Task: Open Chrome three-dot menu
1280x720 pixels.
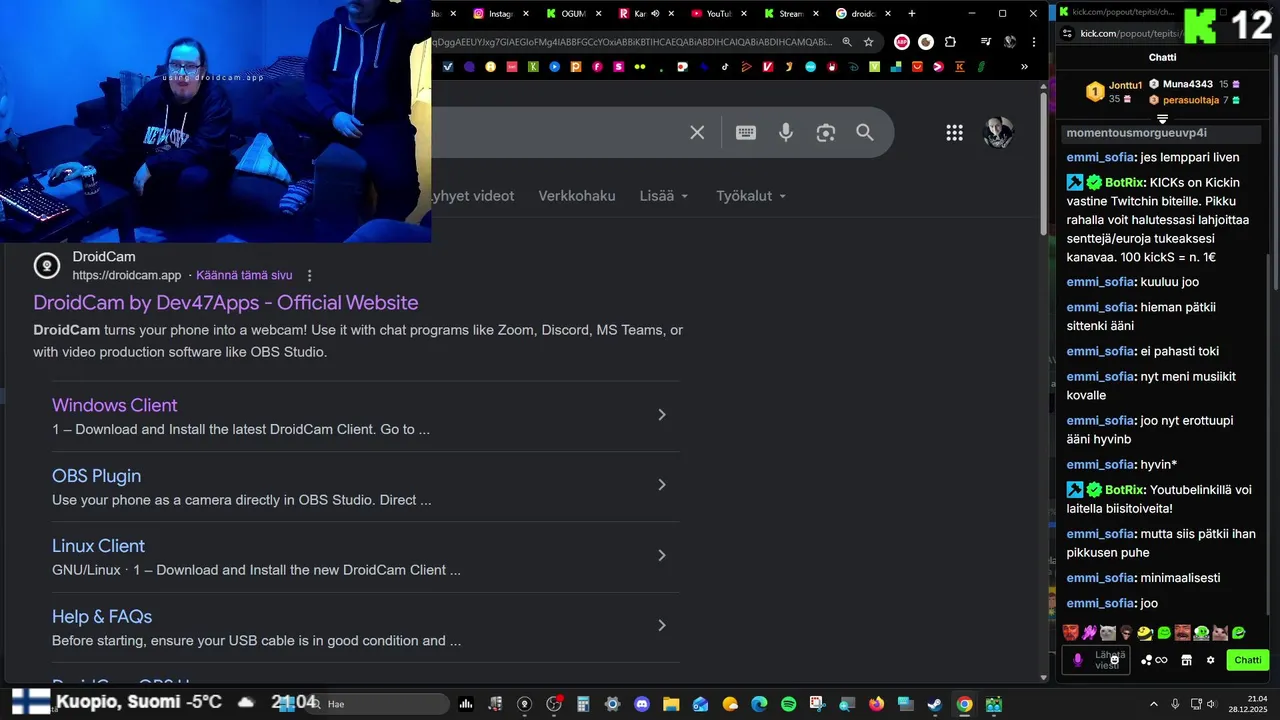Action: 1035,42
